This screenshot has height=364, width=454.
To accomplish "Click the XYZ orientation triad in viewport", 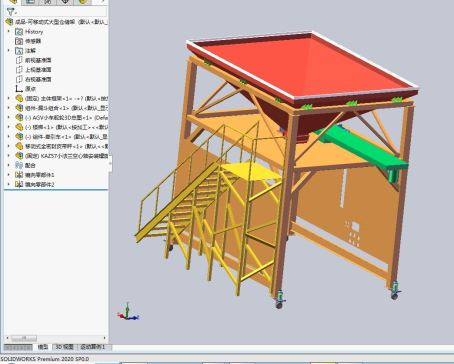I will pyautogui.click(x=128, y=312).
